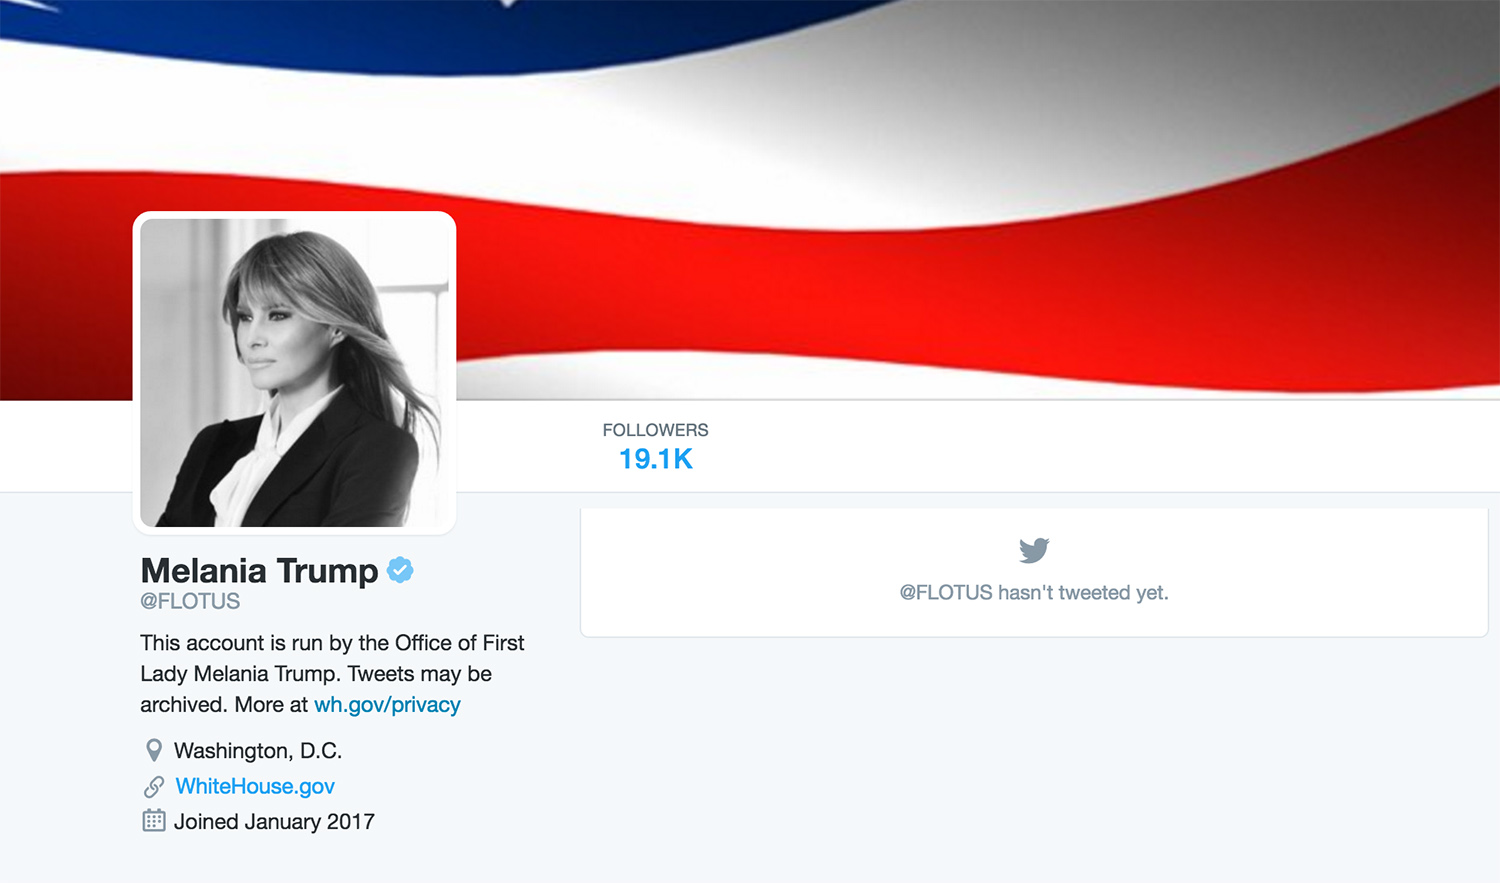Visit the WhiteHouse.gov website link
Image resolution: width=1500 pixels, height=883 pixels.
[255, 786]
